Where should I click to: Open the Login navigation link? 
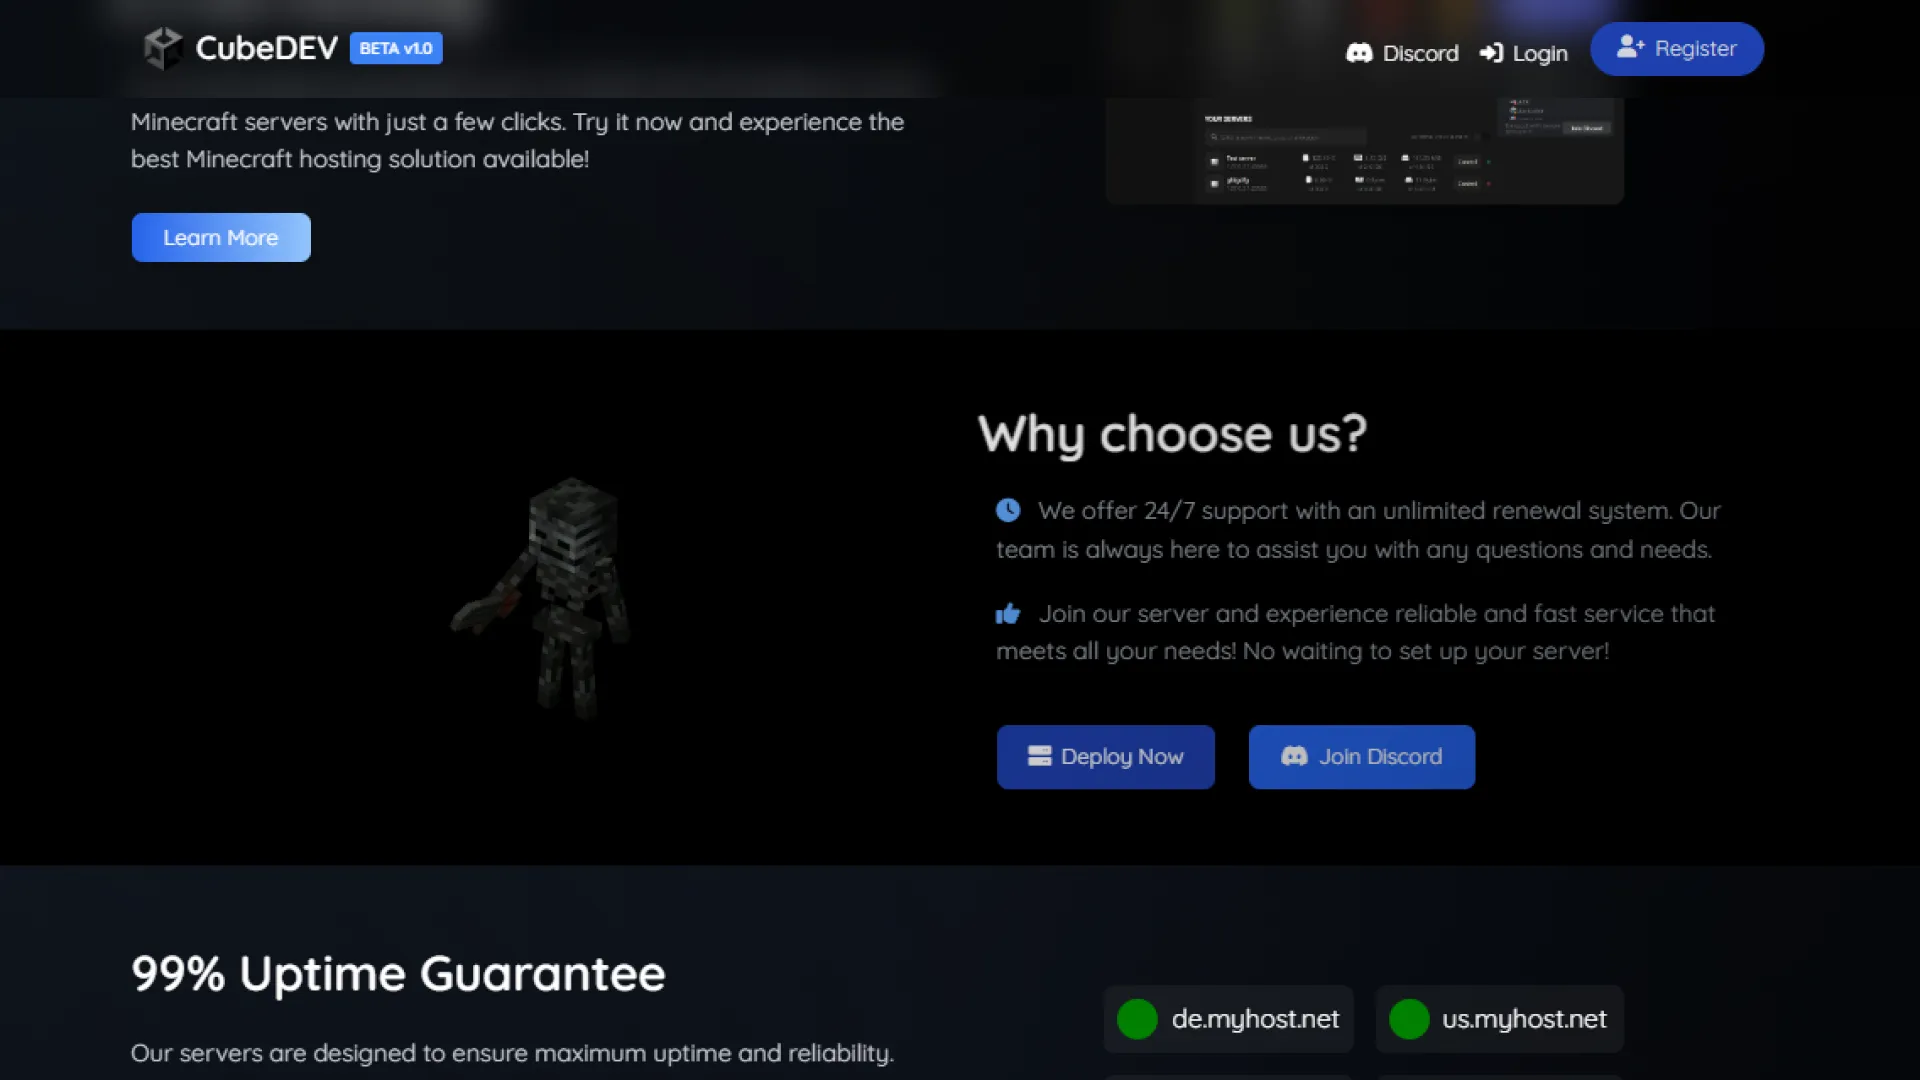[x=1539, y=53]
